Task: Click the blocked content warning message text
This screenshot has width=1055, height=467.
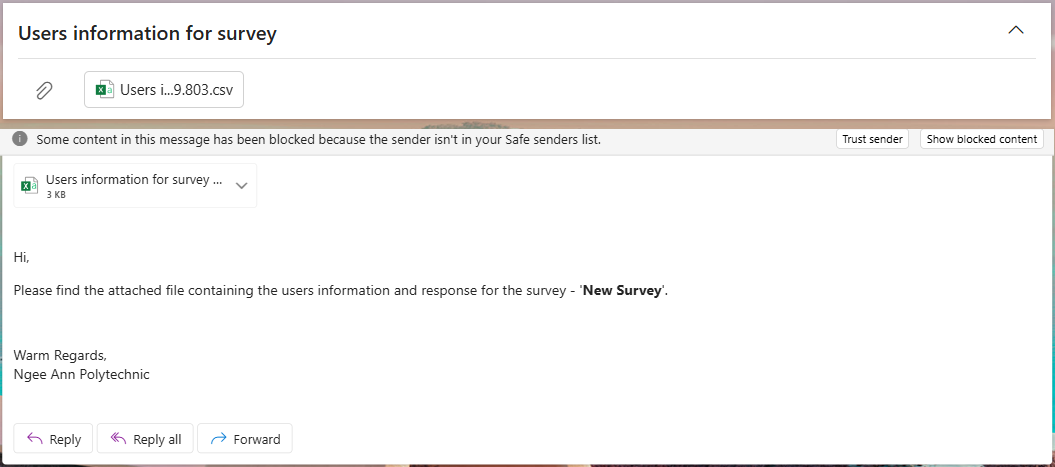Action: pyautogui.click(x=318, y=139)
